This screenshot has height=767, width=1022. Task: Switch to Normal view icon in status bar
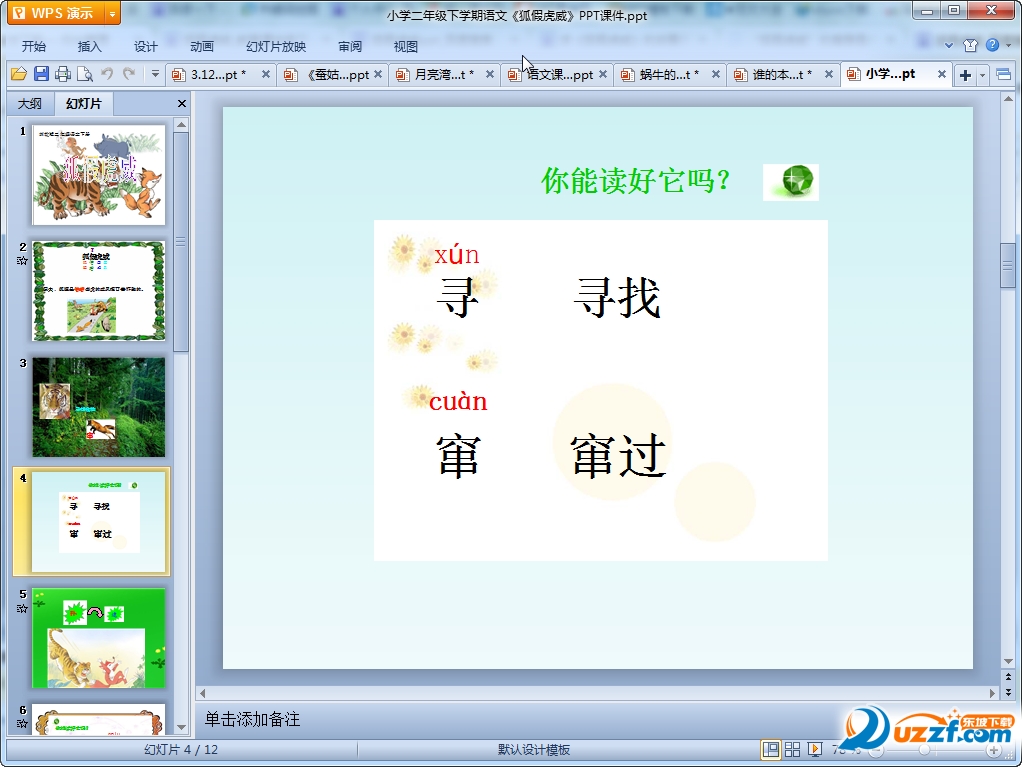tap(770, 749)
